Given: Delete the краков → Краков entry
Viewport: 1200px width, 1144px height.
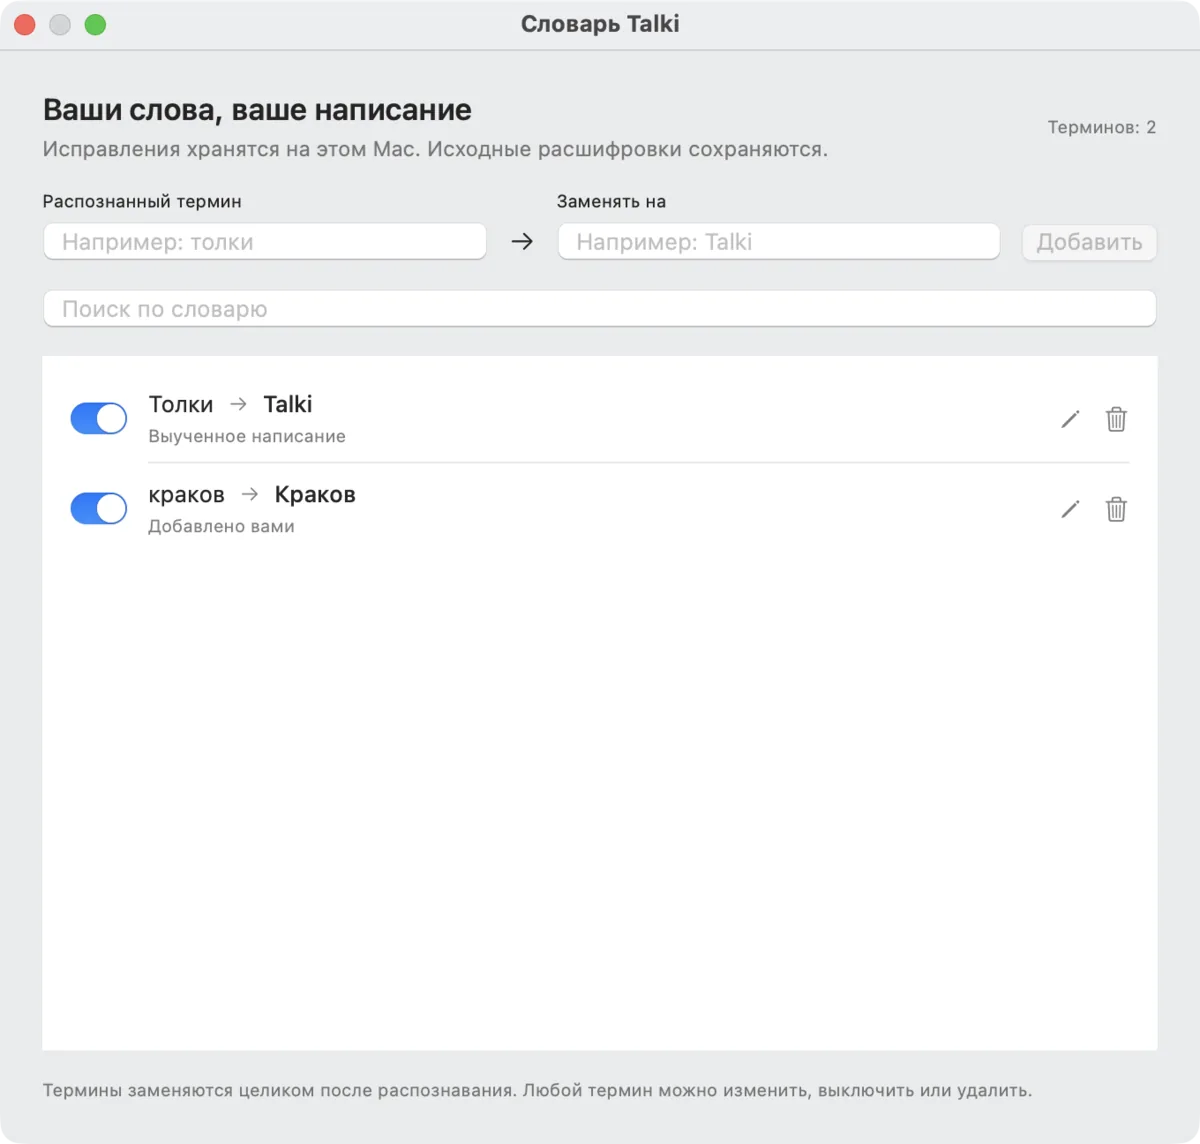Looking at the screenshot, I should (1116, 509).
